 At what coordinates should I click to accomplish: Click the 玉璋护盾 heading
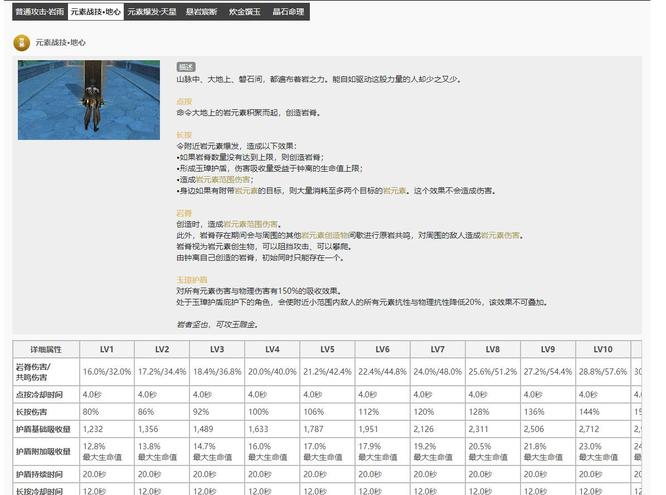click(192, 280)
